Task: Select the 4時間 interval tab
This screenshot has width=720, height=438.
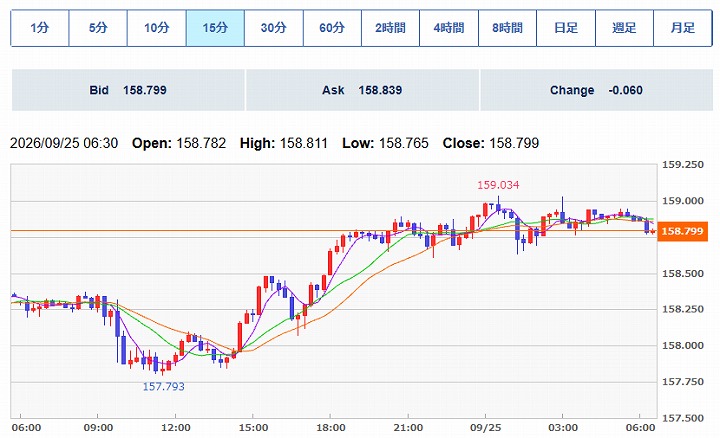Action: pos(449,28)
